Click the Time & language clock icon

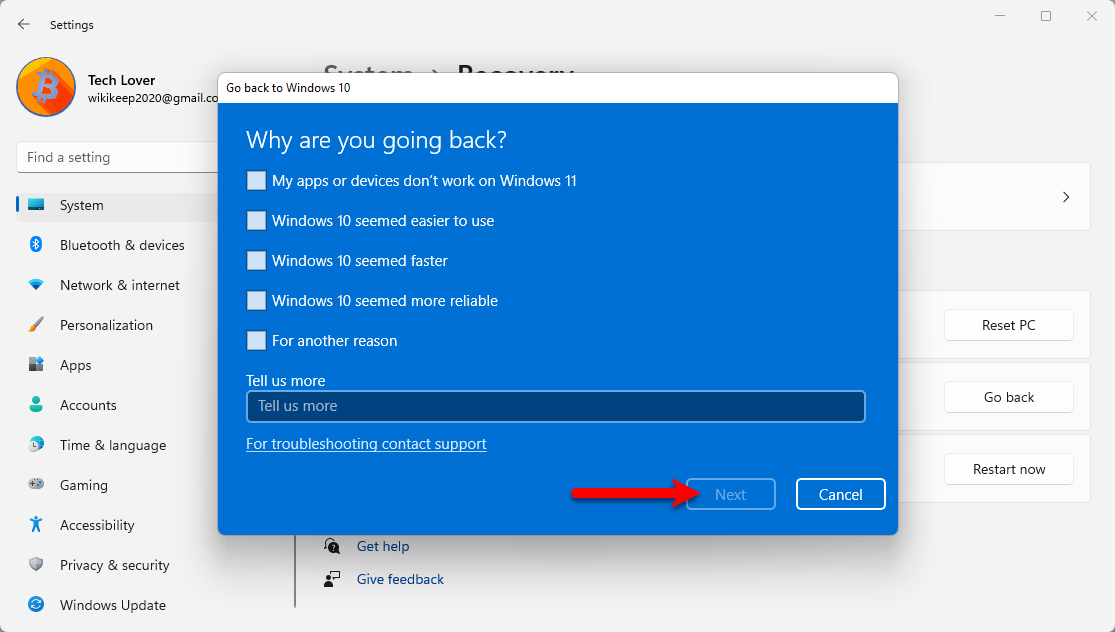point(36,445)
